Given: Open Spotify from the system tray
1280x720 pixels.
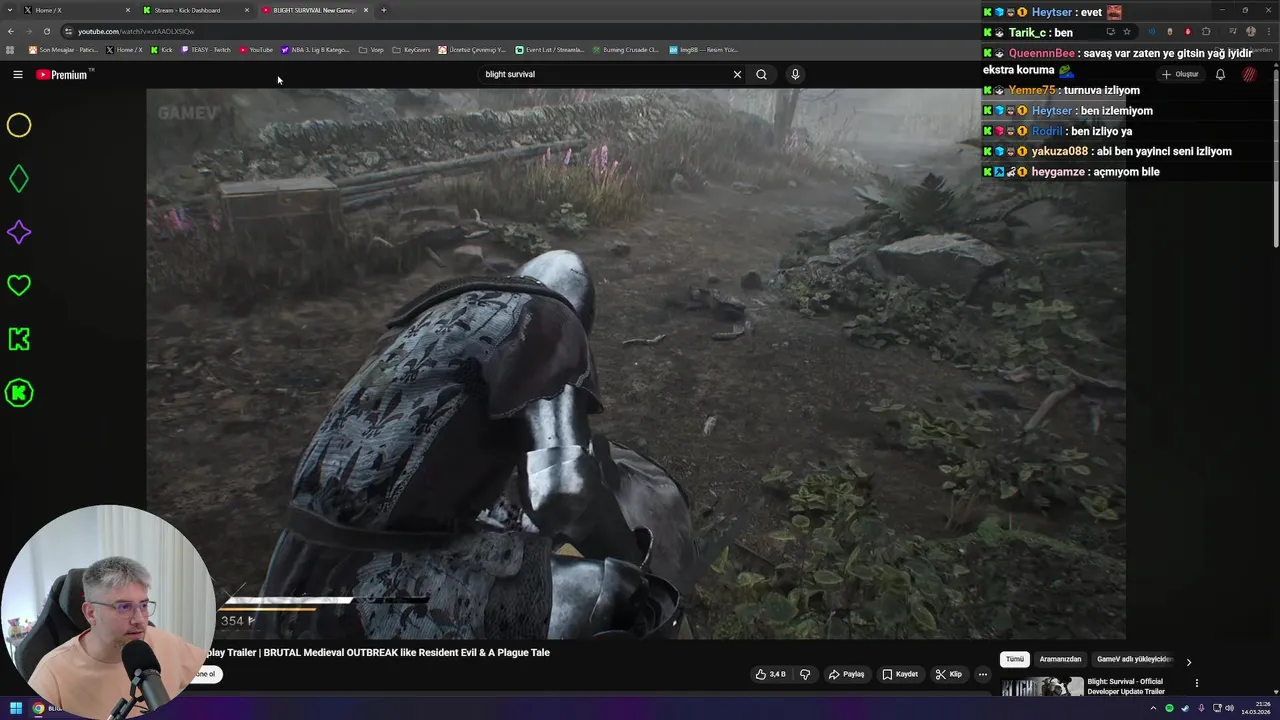Looking at the screenshot, I should point(1169,708).
